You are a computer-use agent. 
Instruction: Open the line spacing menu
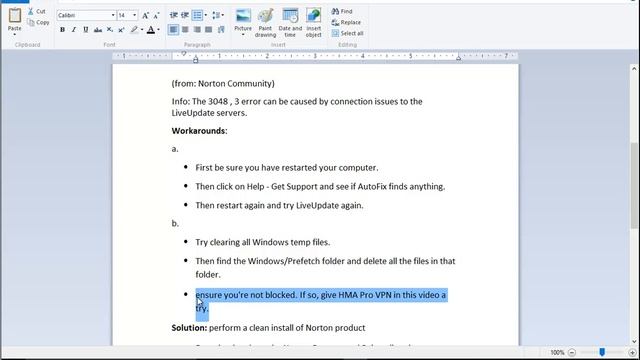pos(218,16)
